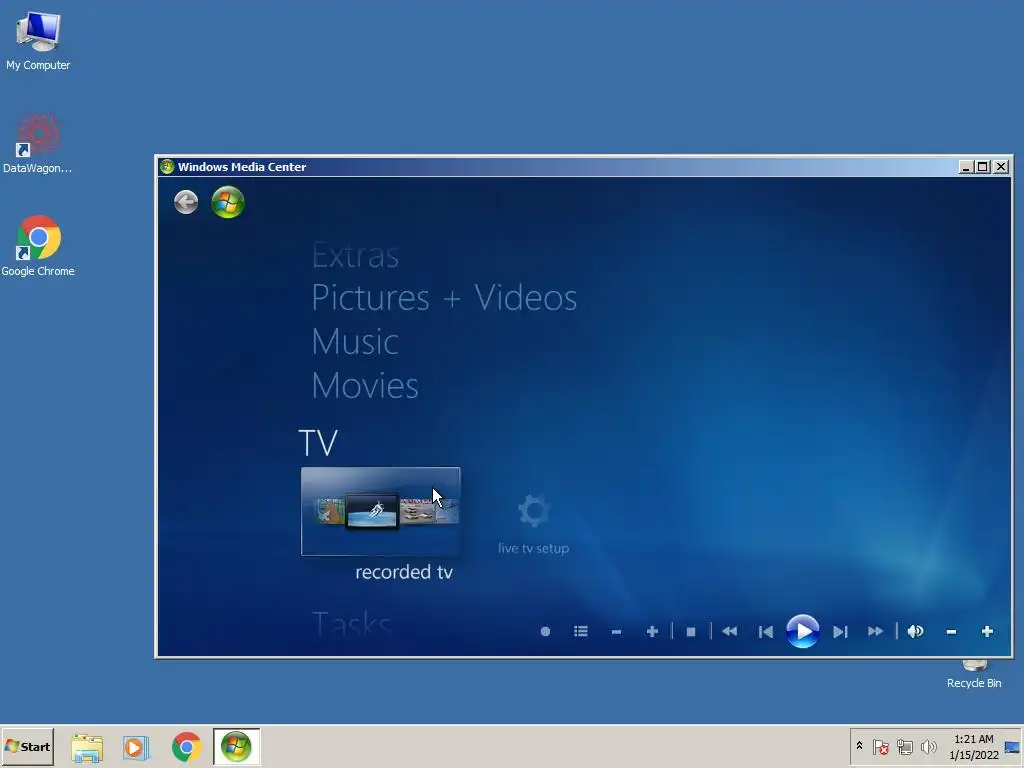This screenshot has height=768, width=1024.
Task: Open the DataWagon desktop shortcut
Action: click(x=38, y=144)
